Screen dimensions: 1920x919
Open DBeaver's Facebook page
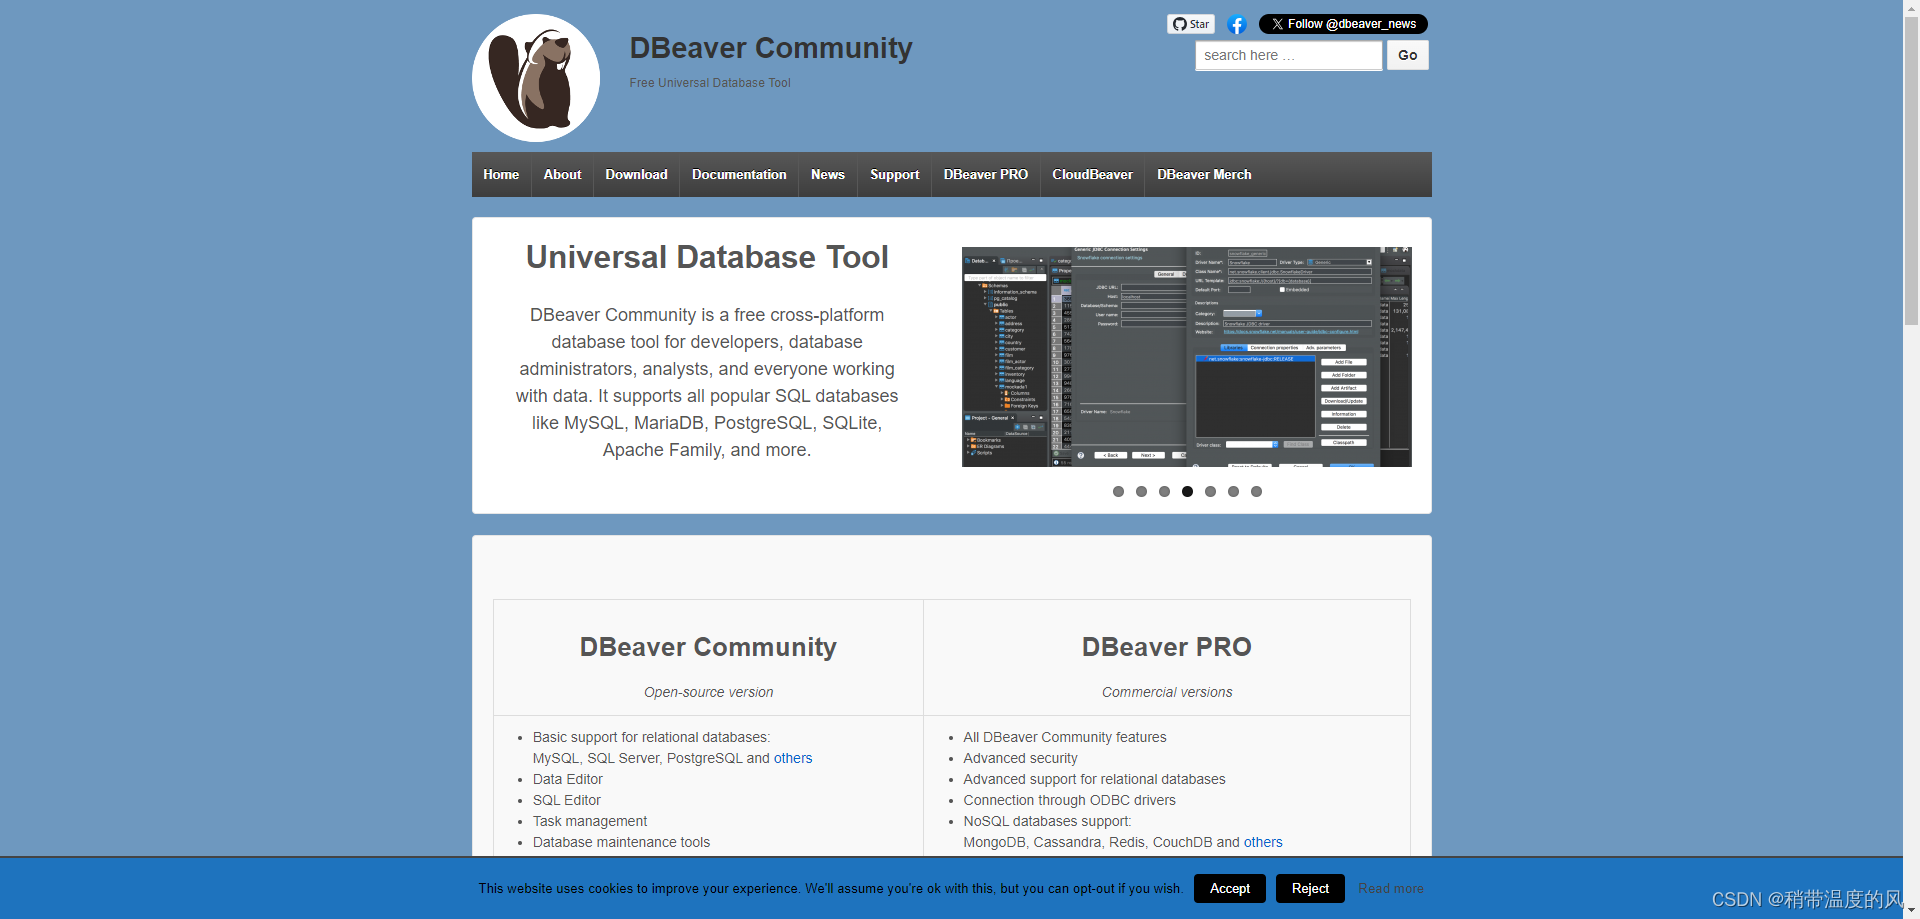tap(1236, 23)
